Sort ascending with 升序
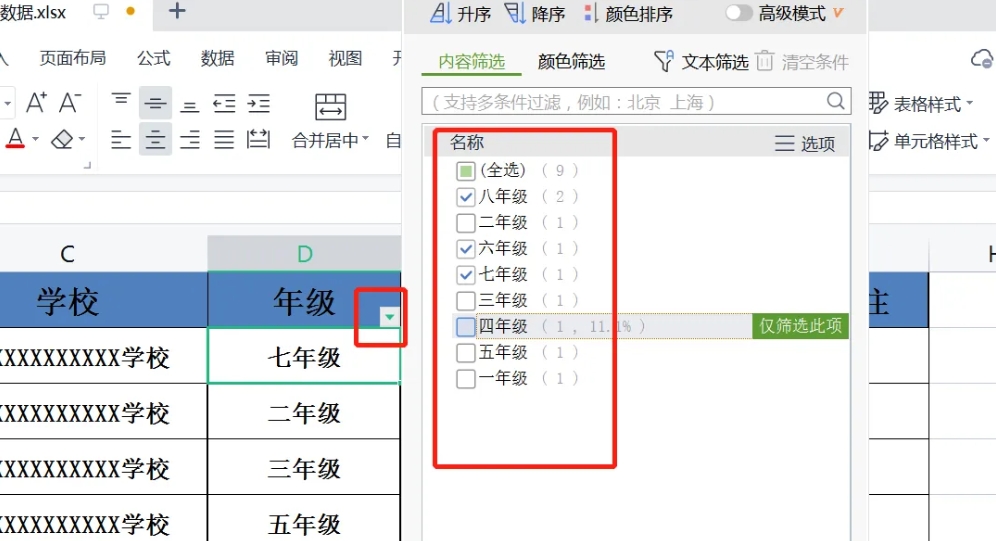The height and width of the screenshot is (541, 996). 461,13
